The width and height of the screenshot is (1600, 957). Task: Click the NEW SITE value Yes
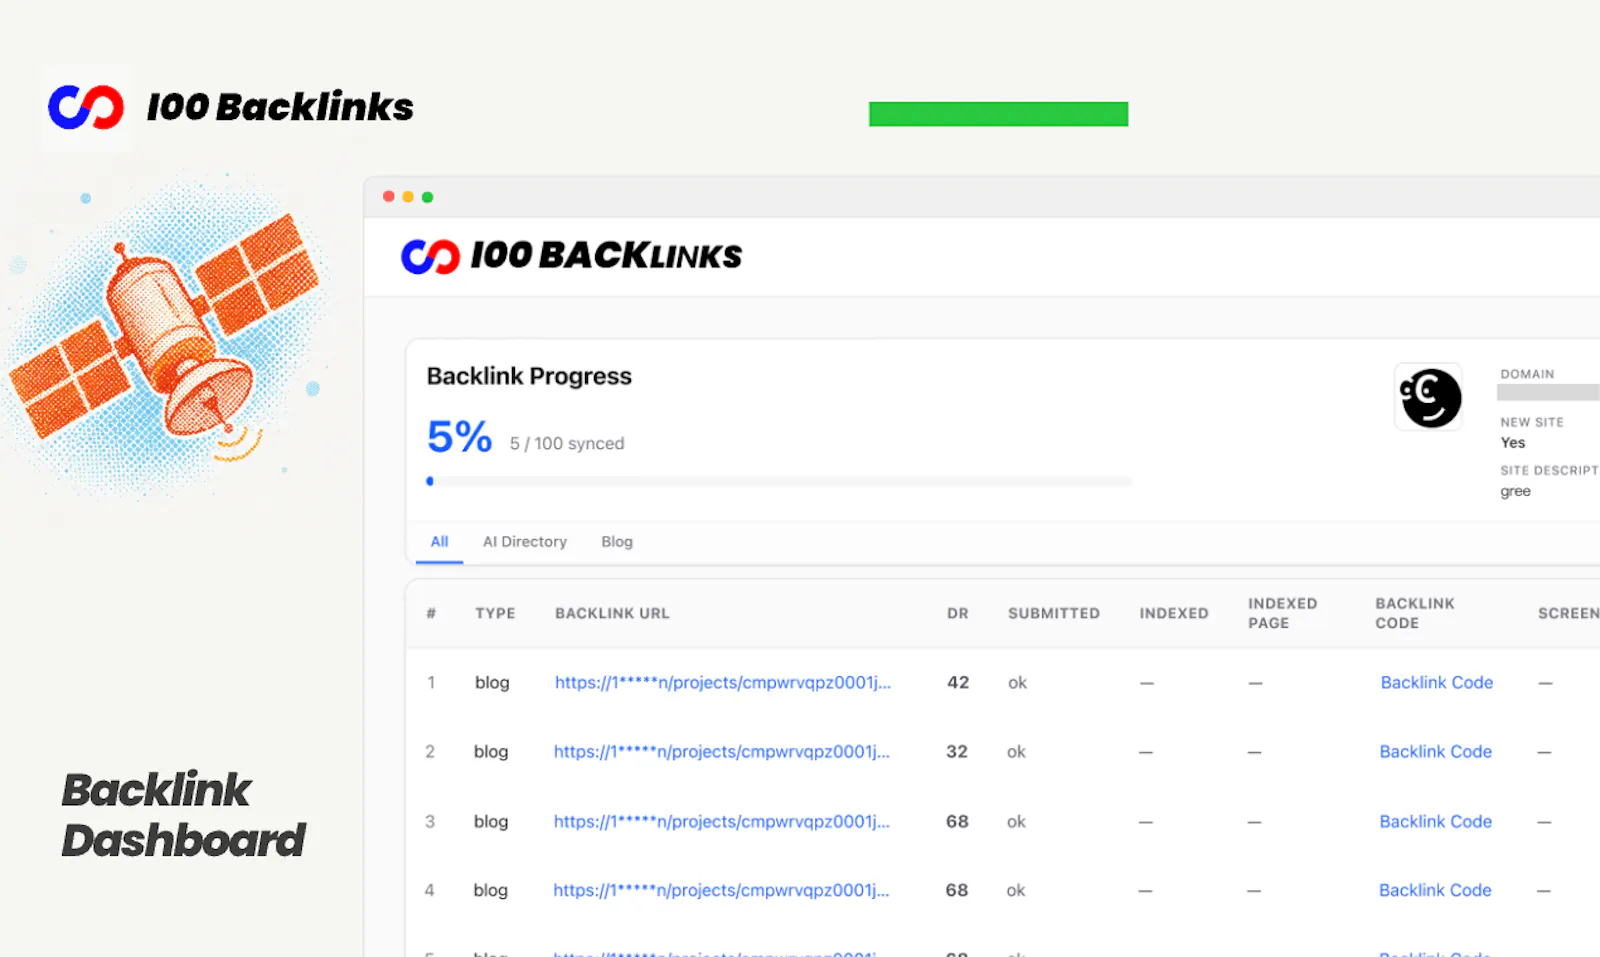(x=1513, y=443)
